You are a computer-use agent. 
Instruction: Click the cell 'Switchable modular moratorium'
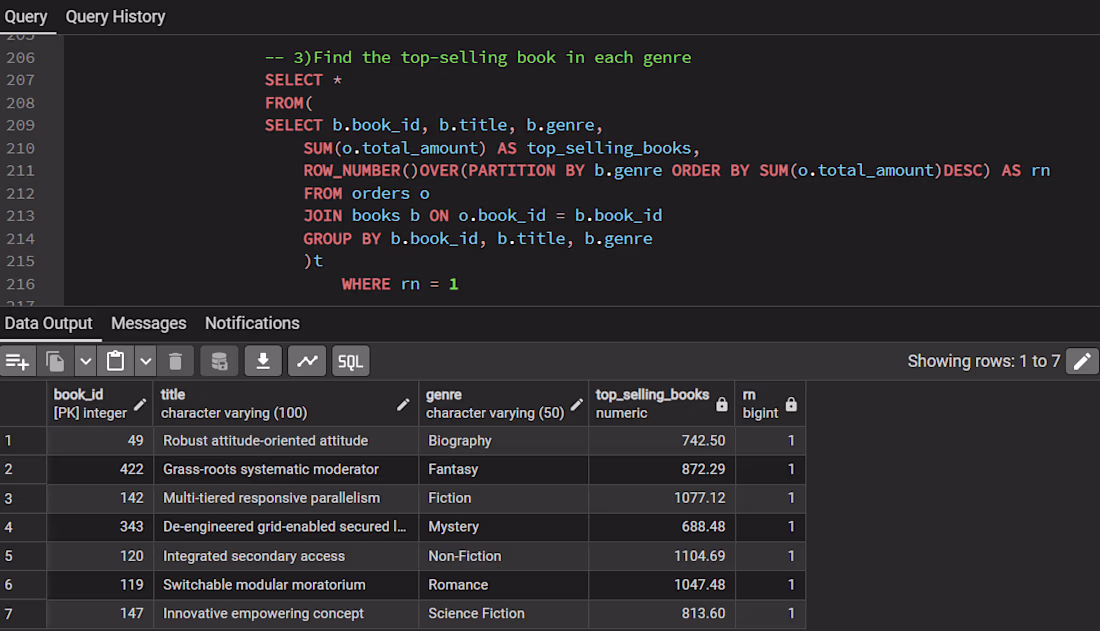(x=286, y=585)
